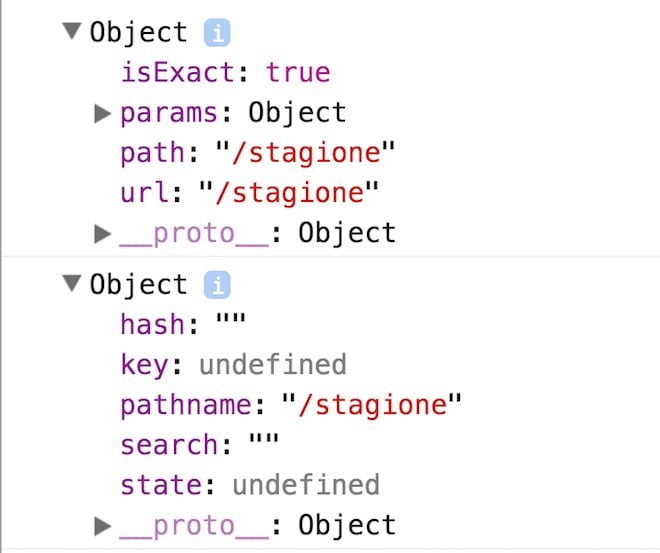Click the info icon beside the isExact Object

click(217, 33)
